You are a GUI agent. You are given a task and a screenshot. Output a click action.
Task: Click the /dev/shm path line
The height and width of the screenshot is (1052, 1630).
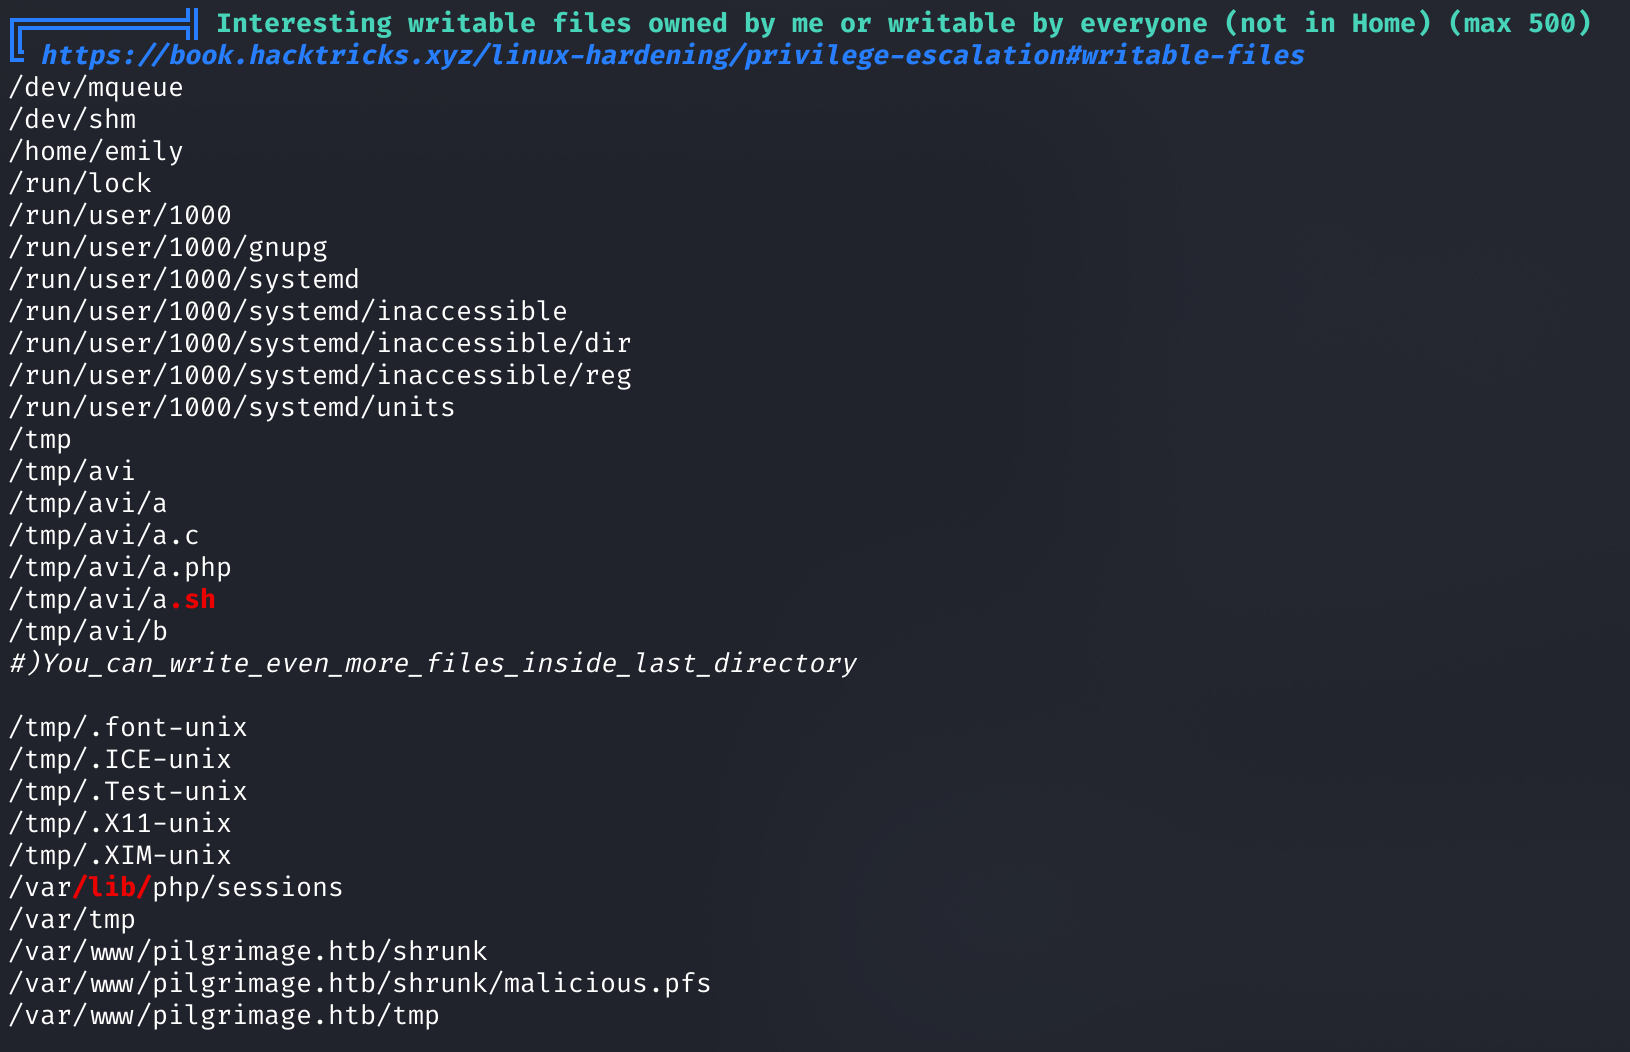(x=72, y=119)
